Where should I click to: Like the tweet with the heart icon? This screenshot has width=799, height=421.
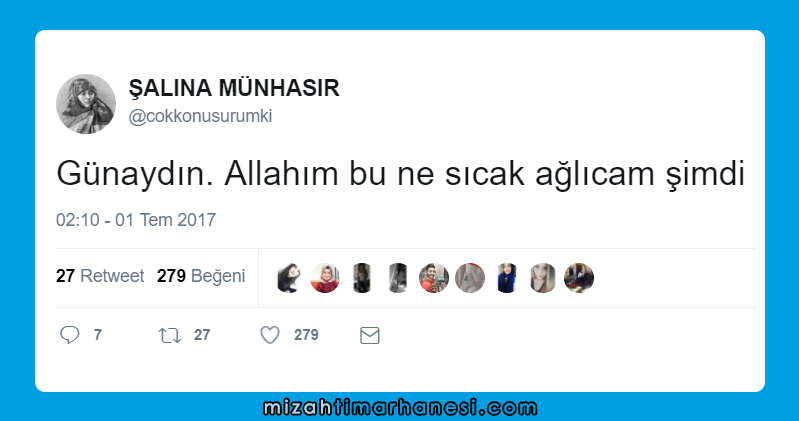pos(270,335)
